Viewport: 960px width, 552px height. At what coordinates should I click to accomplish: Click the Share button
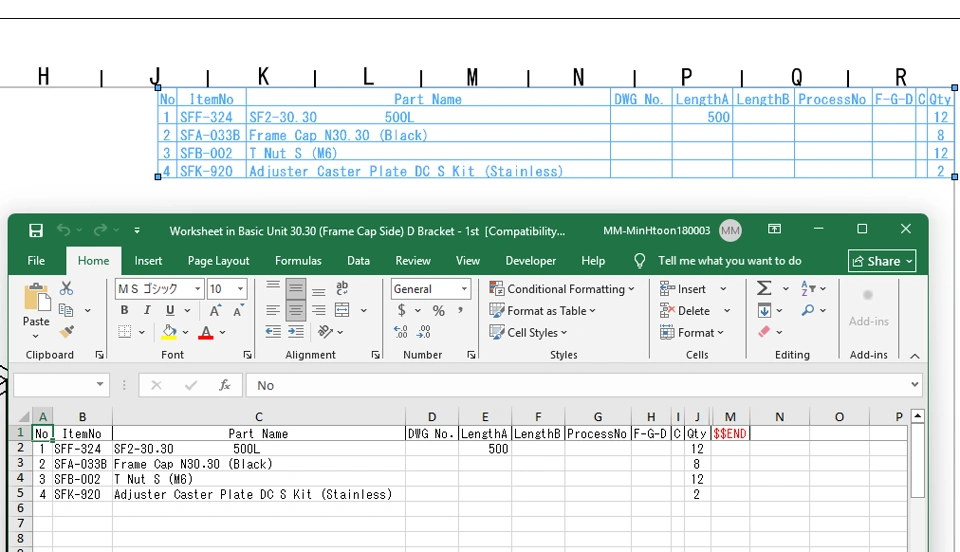[x=882, y=261]
